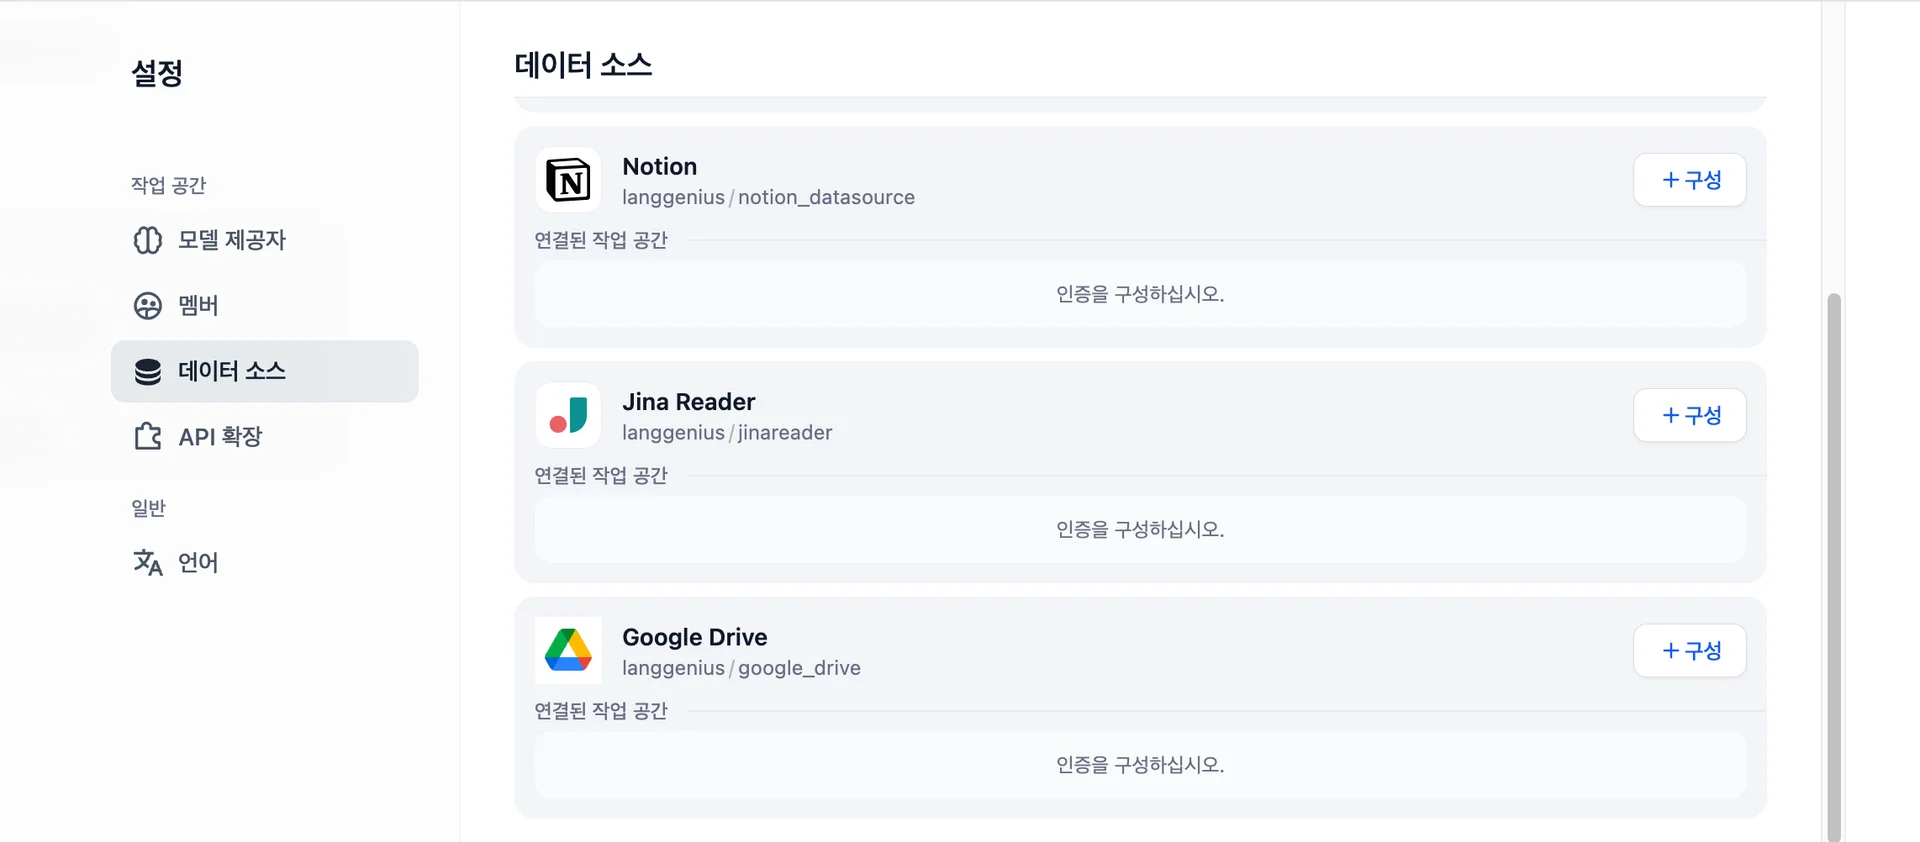Click the language translate icon

(148, 563)
